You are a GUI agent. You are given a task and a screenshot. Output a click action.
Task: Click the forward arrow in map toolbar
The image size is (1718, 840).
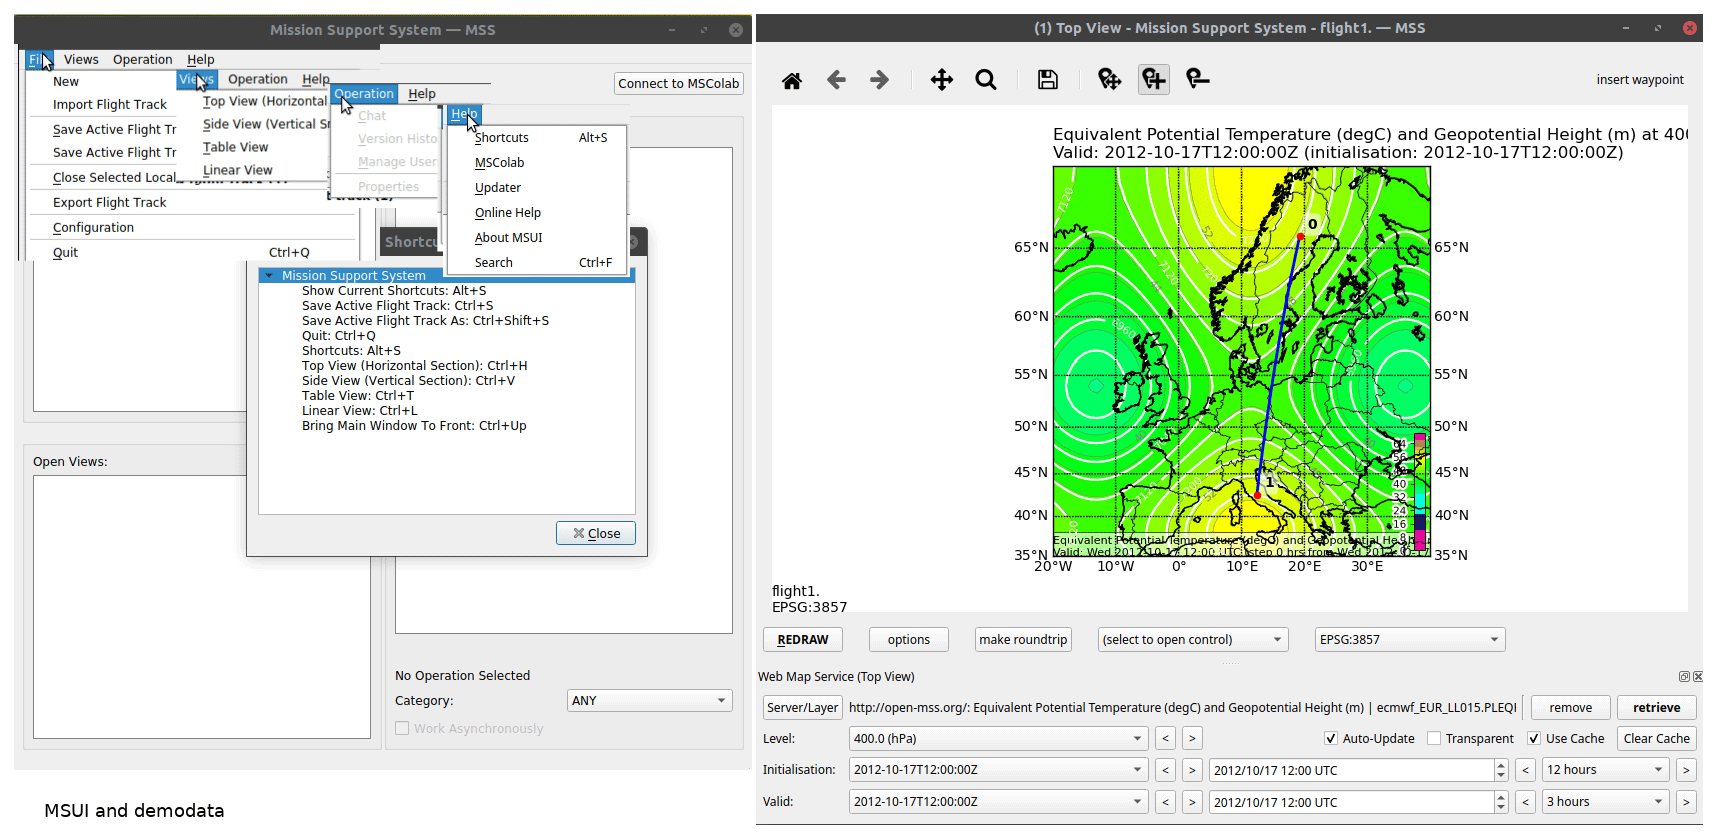click(x=879, y=80)
